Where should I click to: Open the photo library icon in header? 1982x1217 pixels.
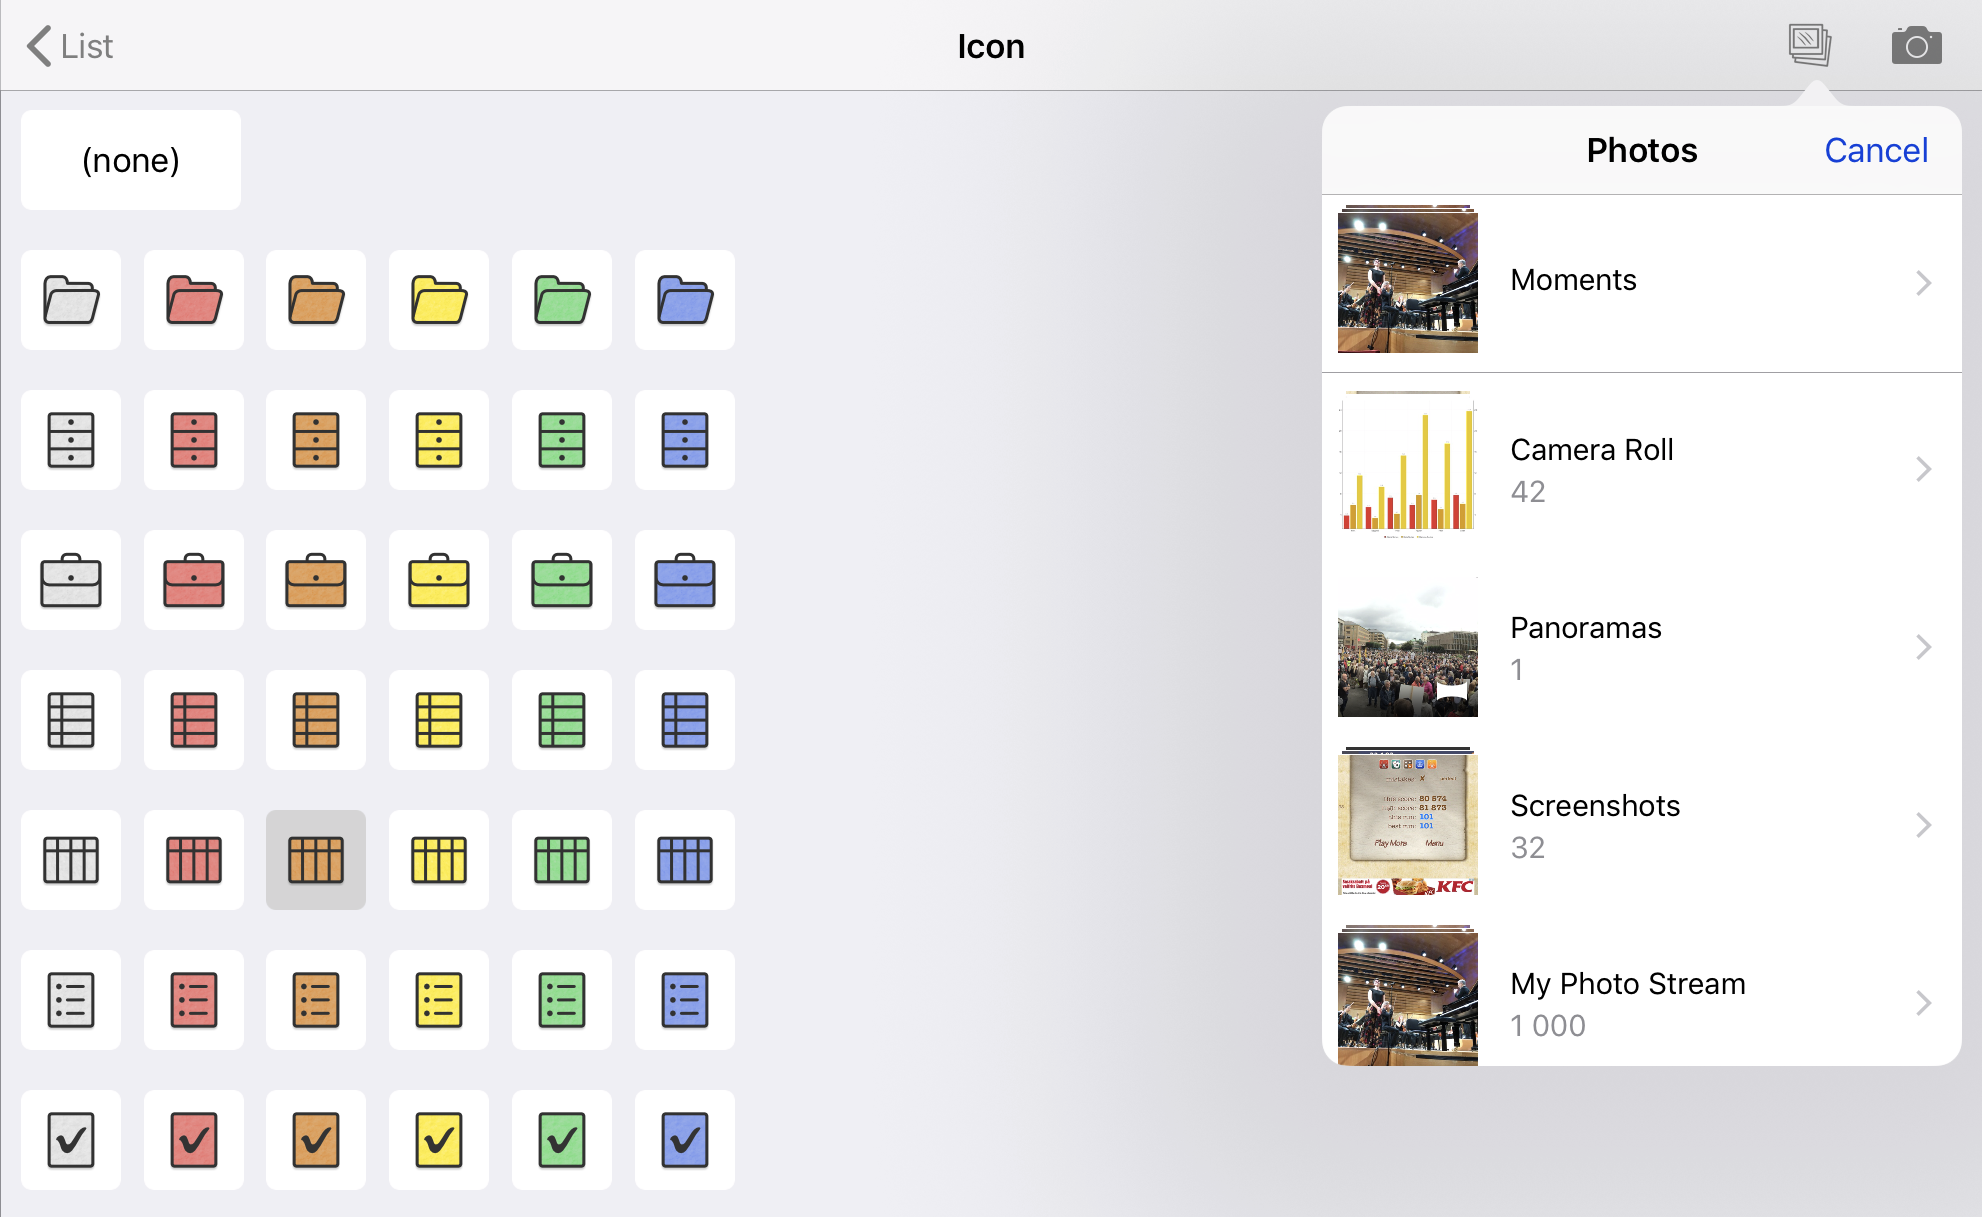coord(1810,46)
